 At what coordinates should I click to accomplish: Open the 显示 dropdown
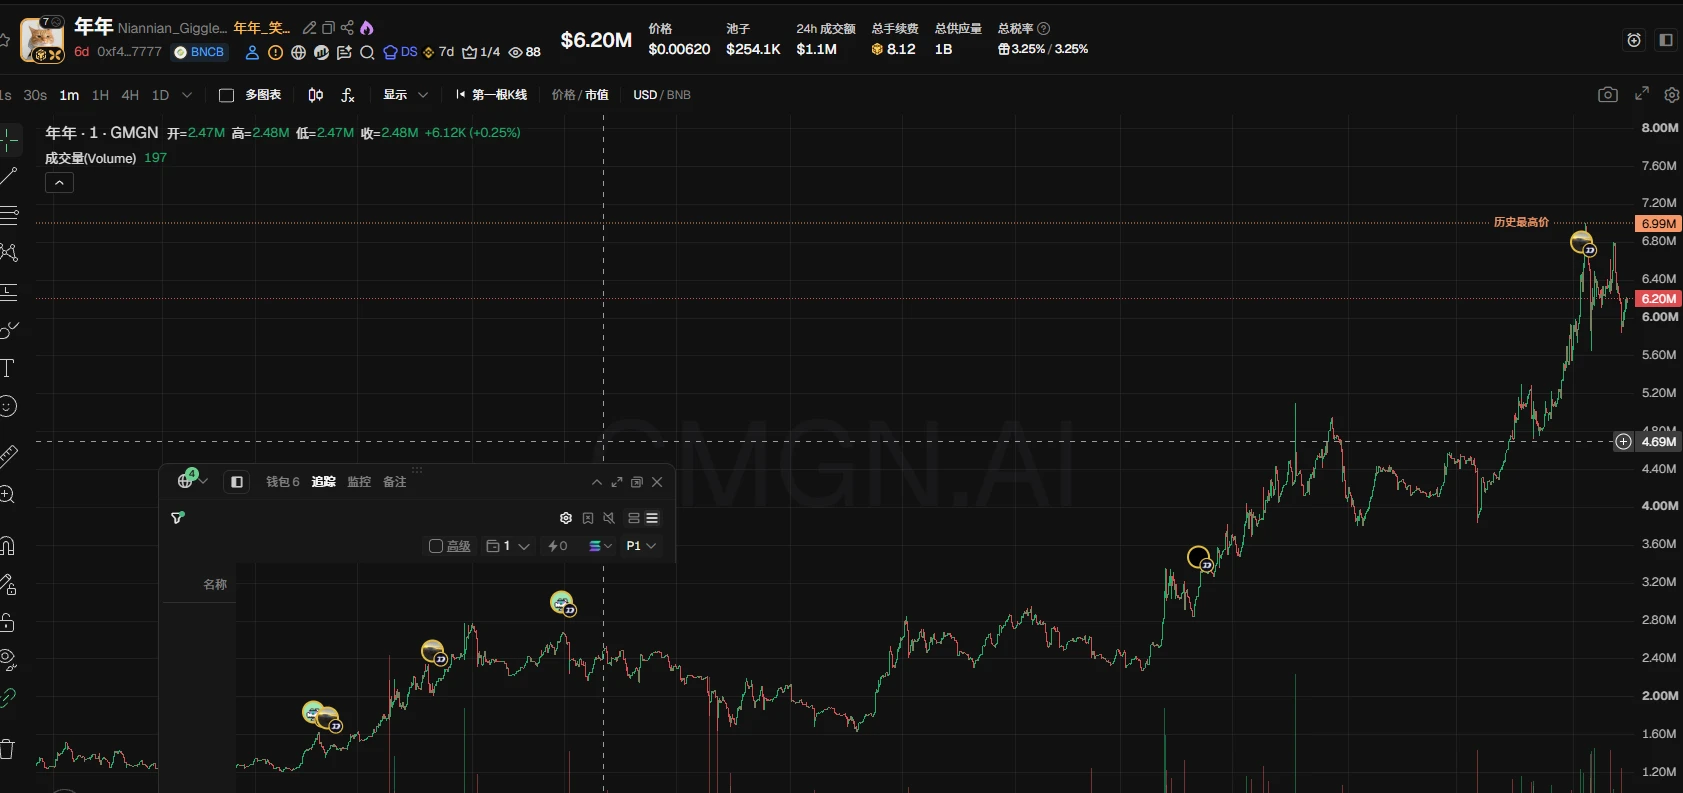[405, 95]
